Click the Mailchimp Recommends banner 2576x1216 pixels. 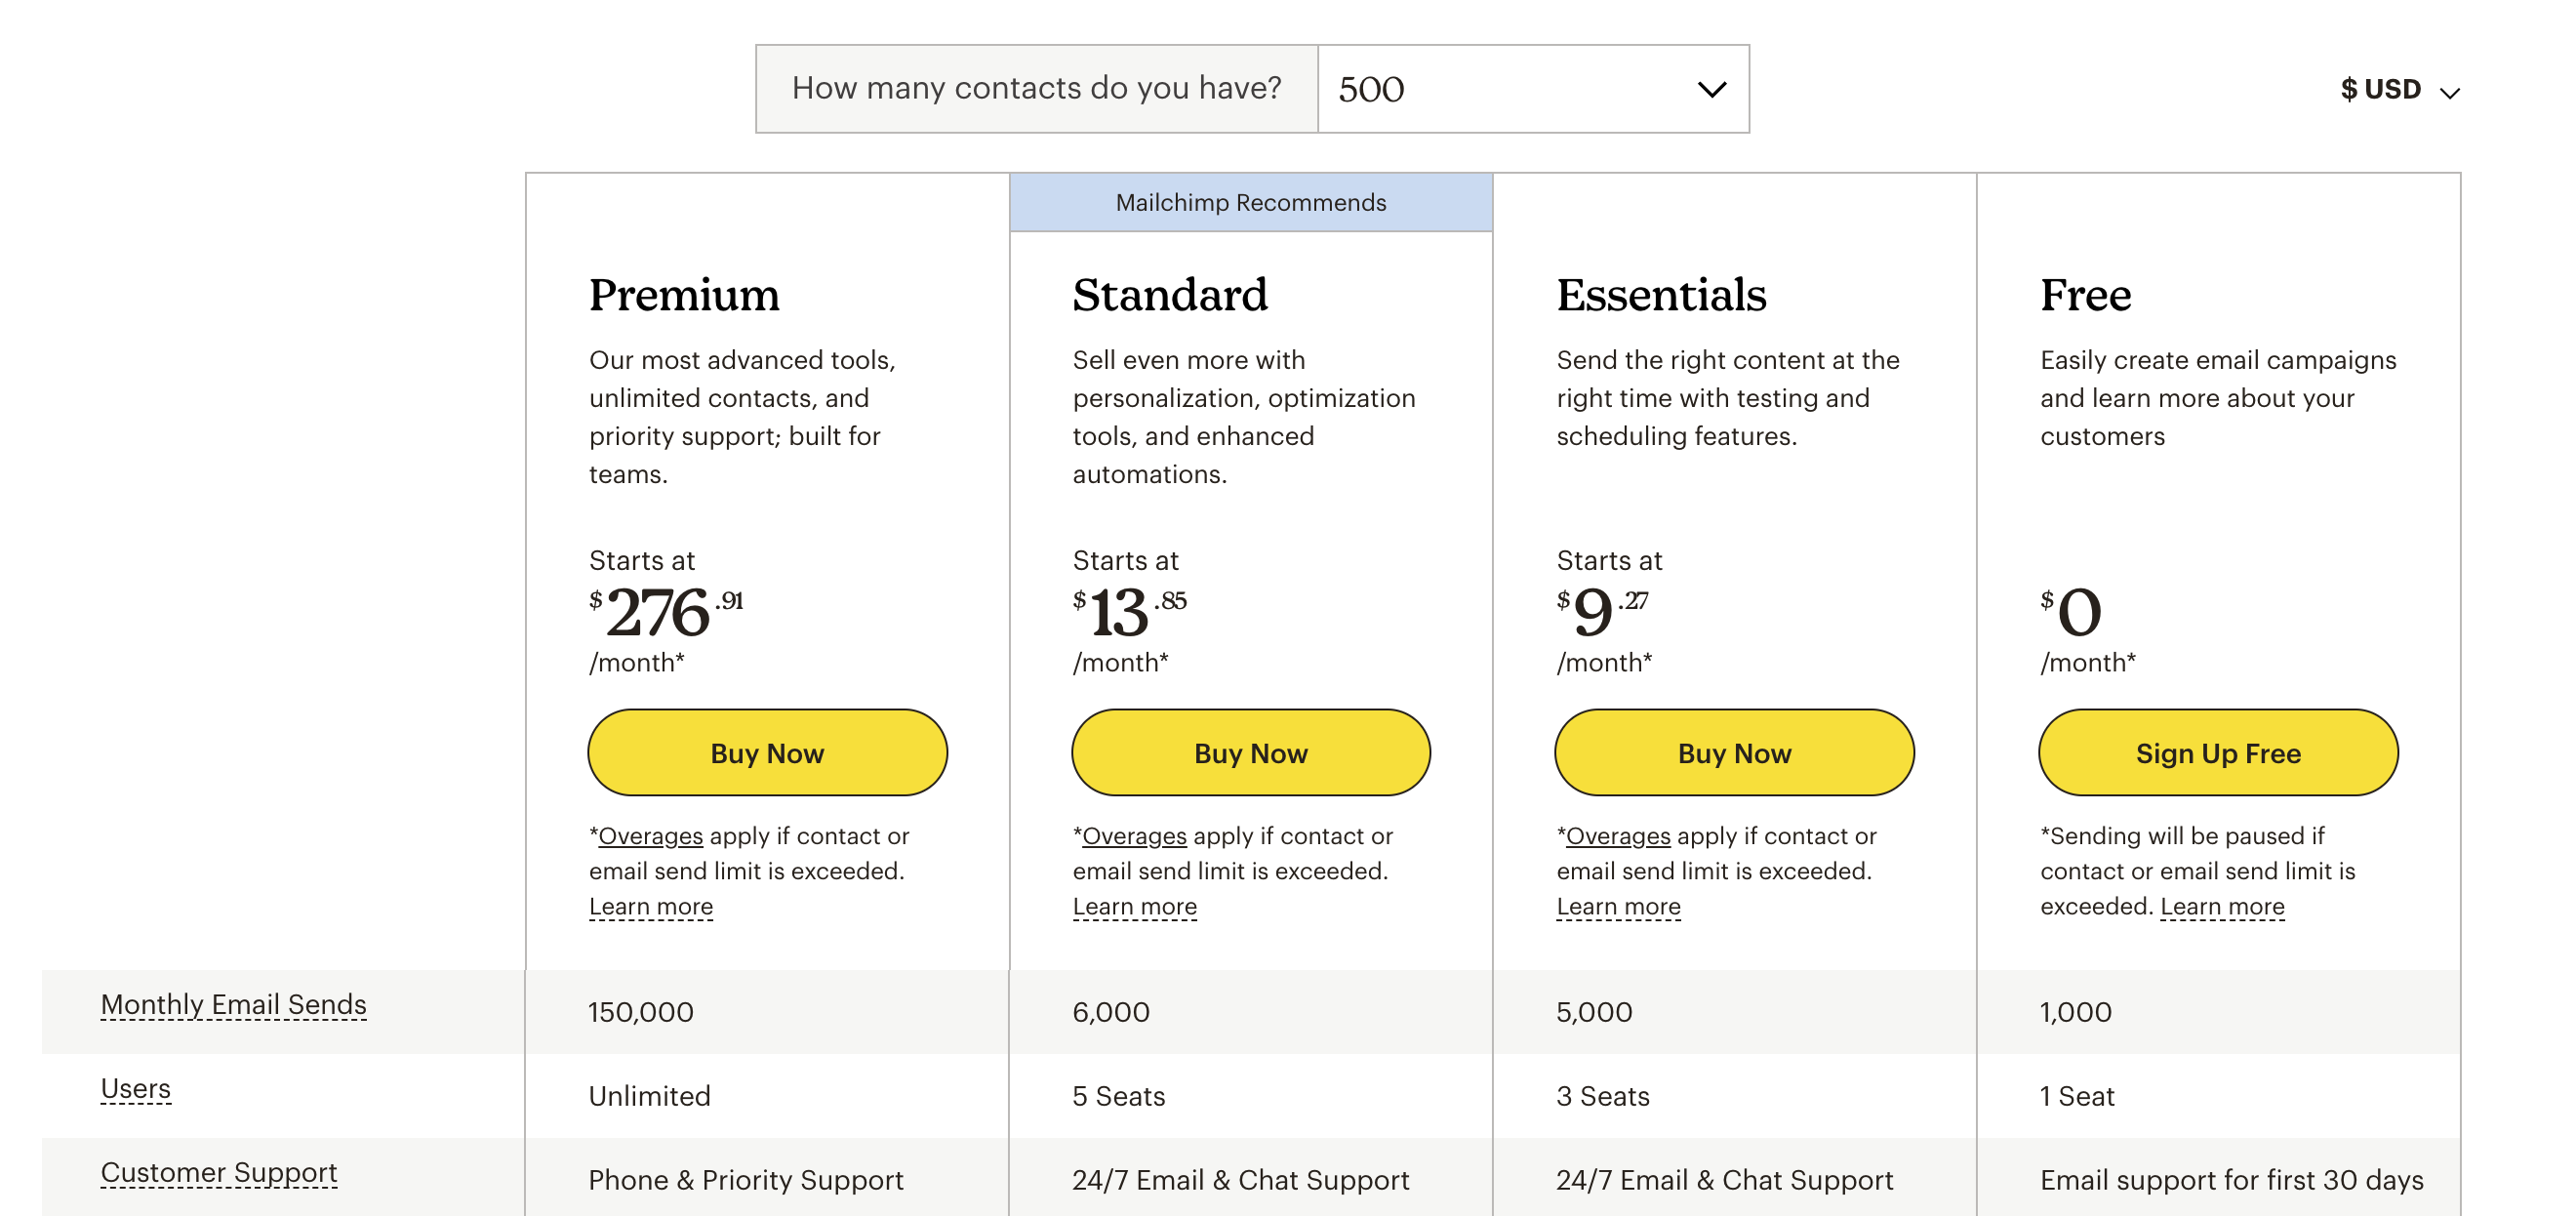pyautogui.click(x=1250, y=201)
